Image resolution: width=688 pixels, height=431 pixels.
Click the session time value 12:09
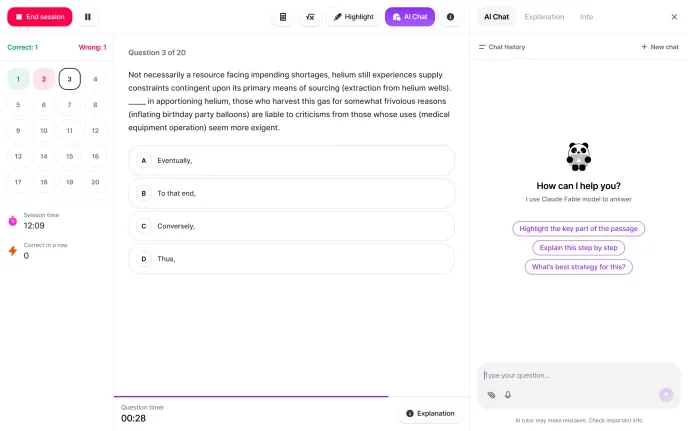34,226
